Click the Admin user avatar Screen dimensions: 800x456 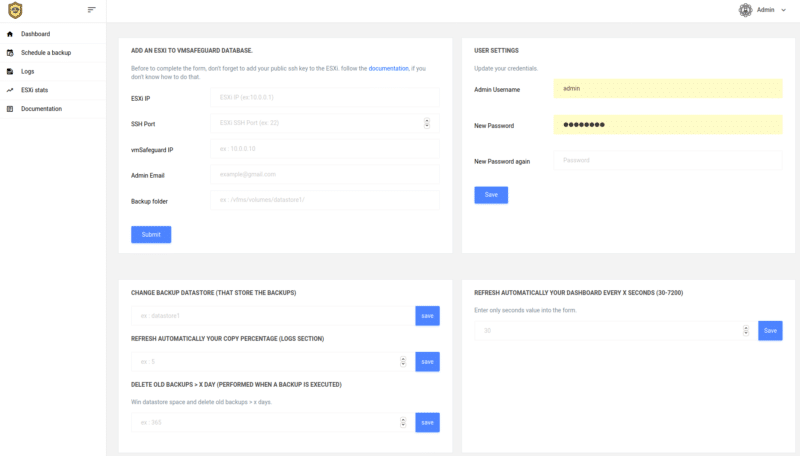point(745,10)
